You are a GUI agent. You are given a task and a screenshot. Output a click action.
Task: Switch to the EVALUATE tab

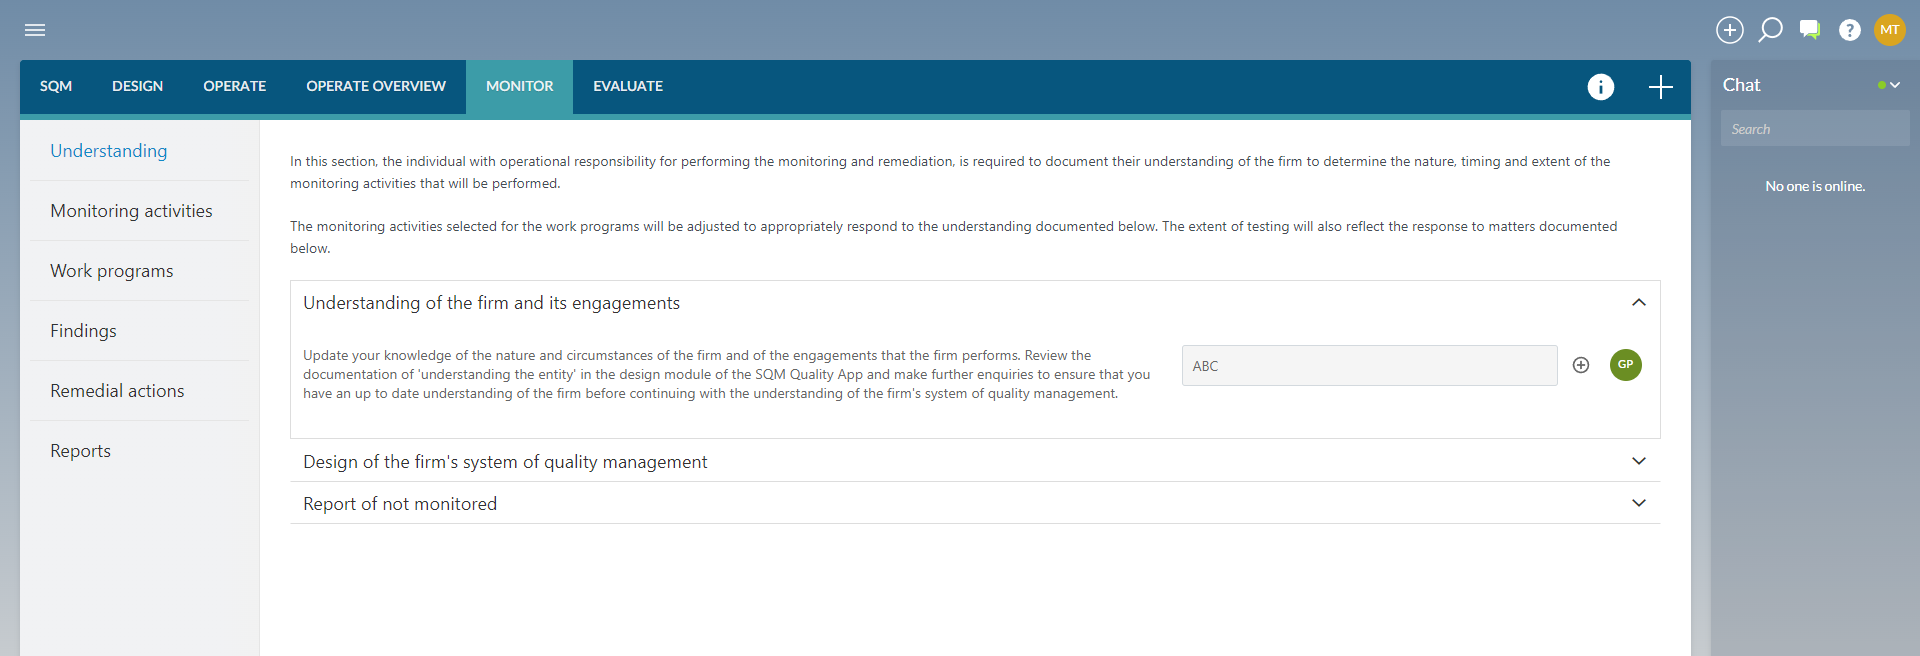tap(627, 87)
